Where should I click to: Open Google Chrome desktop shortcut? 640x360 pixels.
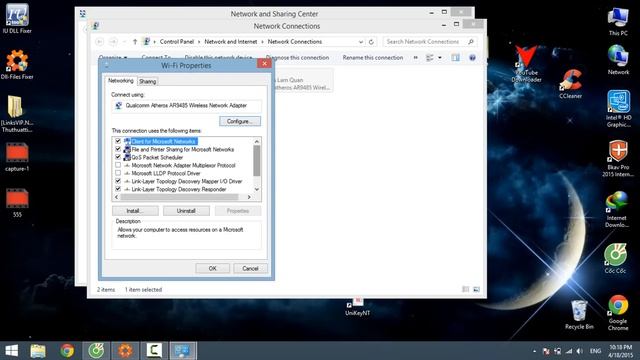tap(618, 313)
